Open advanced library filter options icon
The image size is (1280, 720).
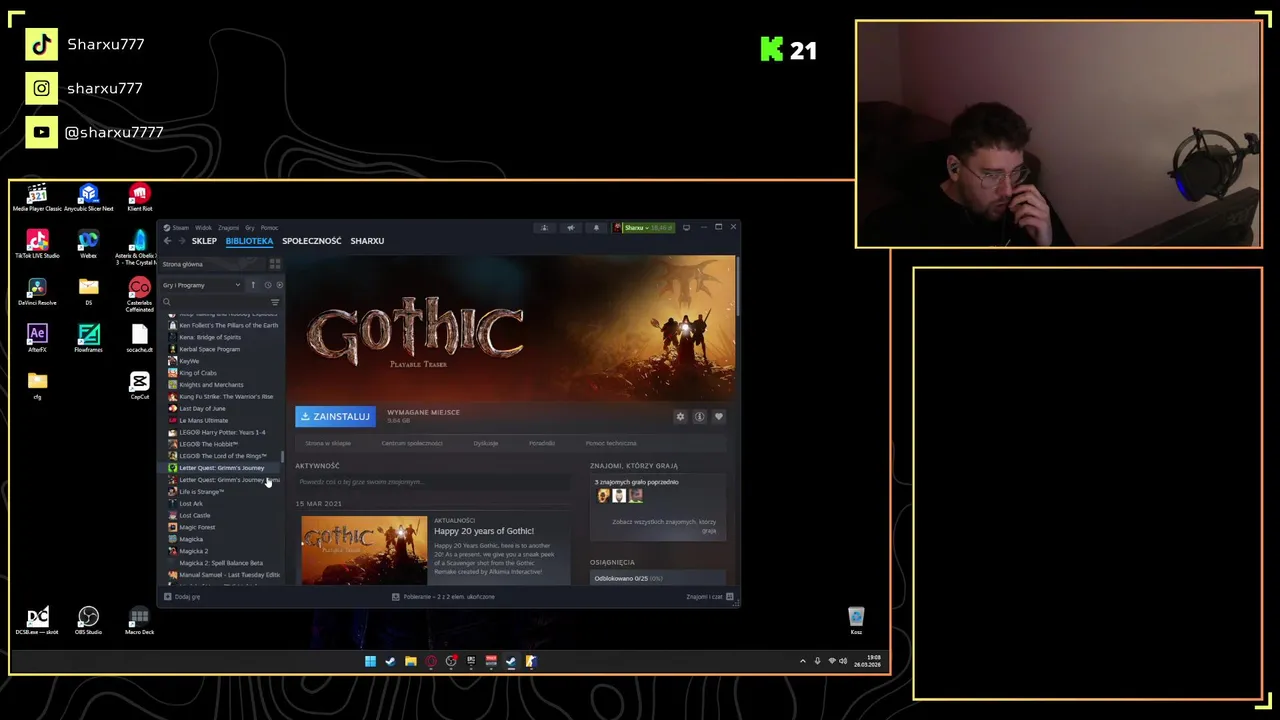(x=275, y=302)
